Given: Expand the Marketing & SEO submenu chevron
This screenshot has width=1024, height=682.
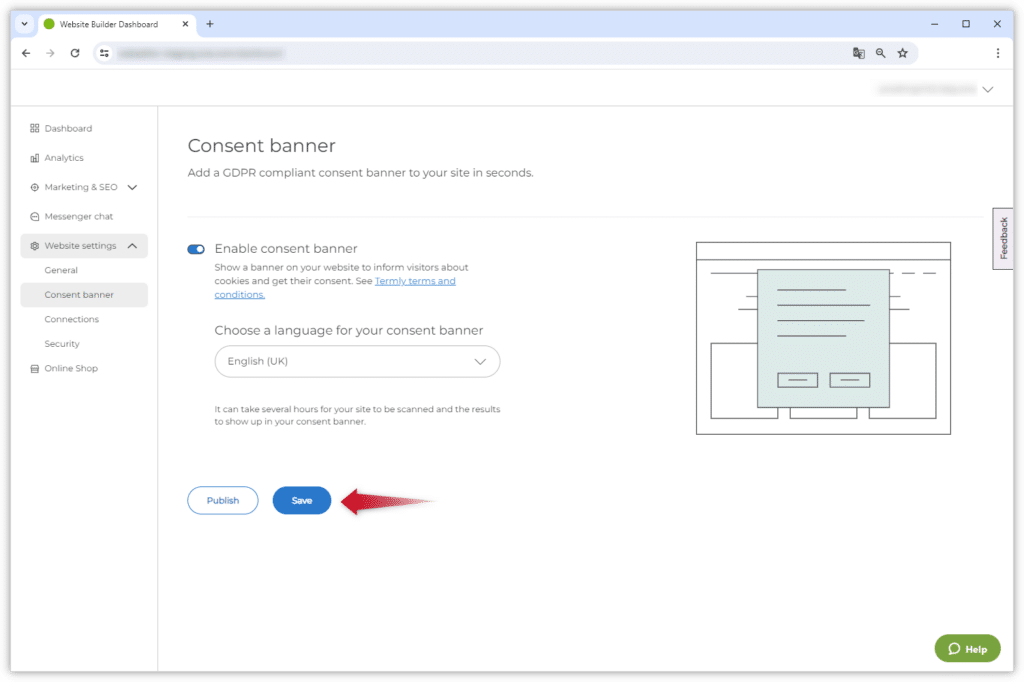Looking at the screenshot, I should pyautogui.click(x=132, y=187).
